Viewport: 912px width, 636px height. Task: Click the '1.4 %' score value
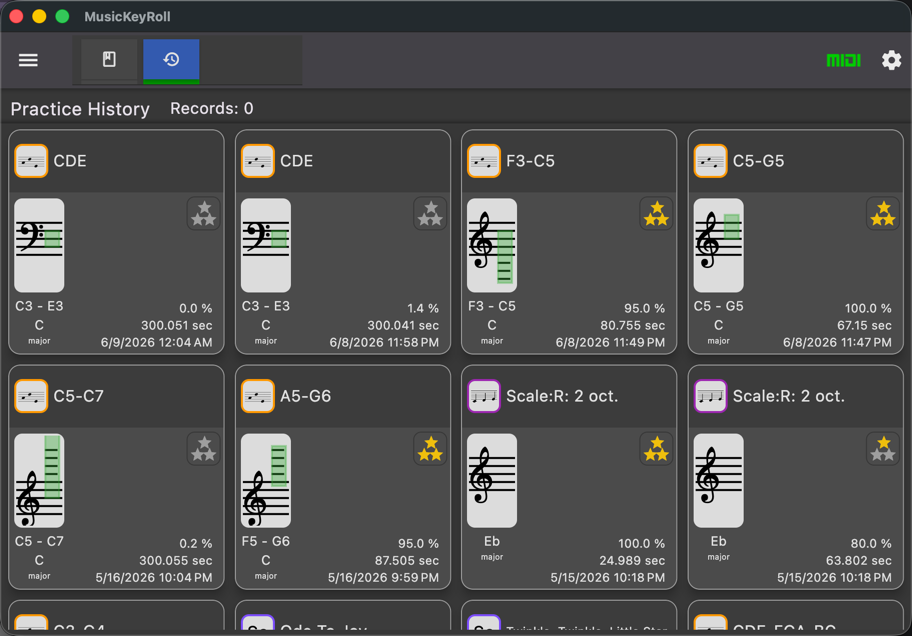(423, 308)
